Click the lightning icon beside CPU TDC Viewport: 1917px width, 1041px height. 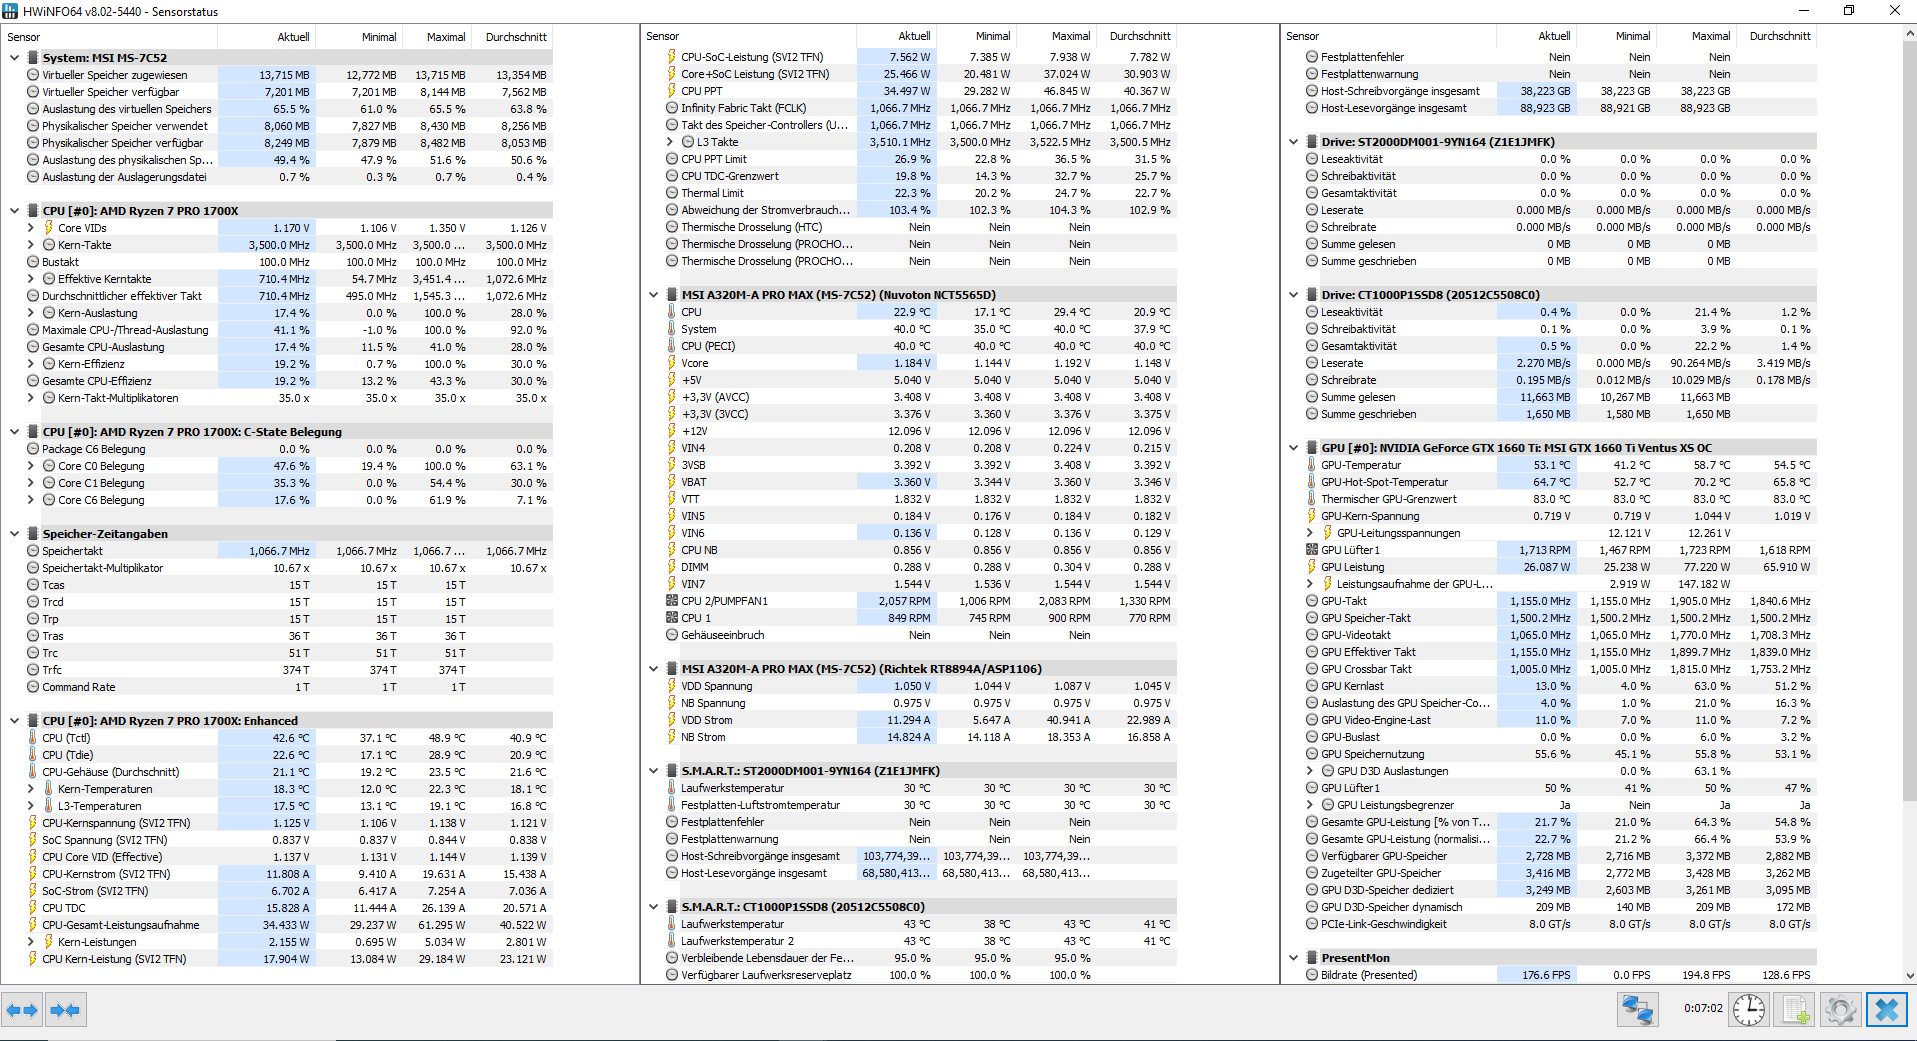(x=33, y=908)
